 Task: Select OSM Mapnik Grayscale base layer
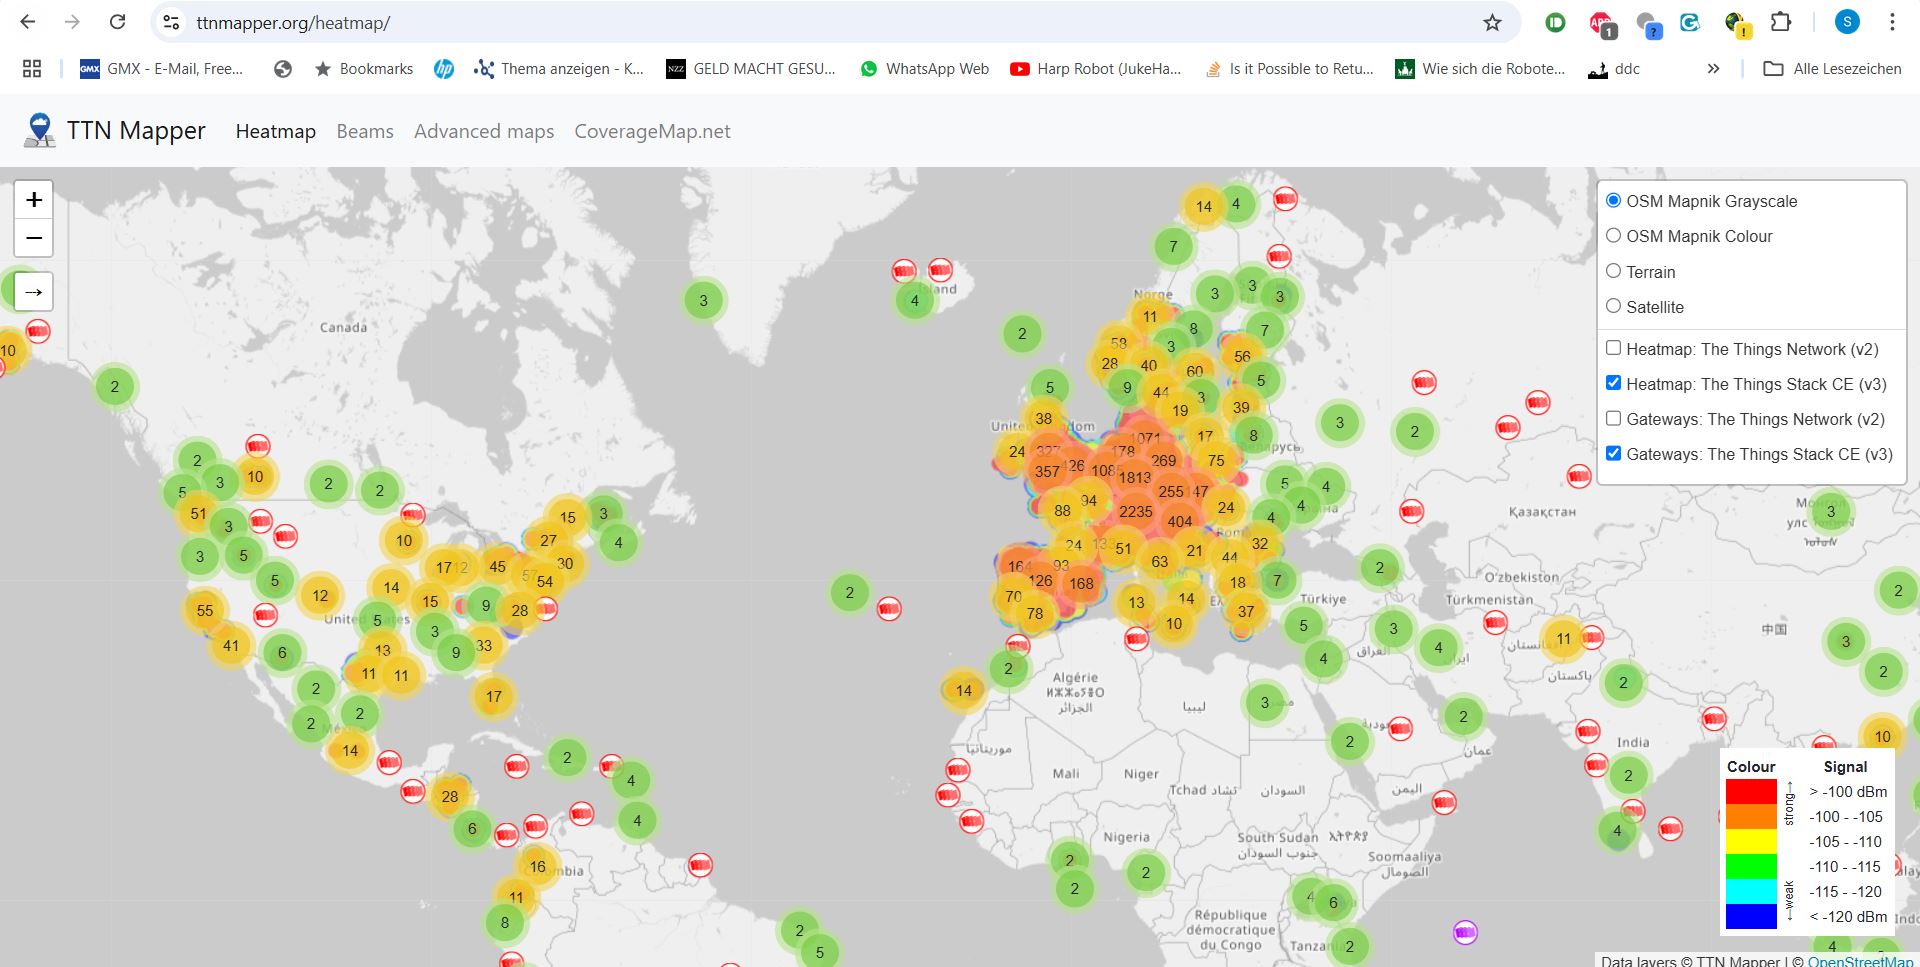[x=1613, y=200]
